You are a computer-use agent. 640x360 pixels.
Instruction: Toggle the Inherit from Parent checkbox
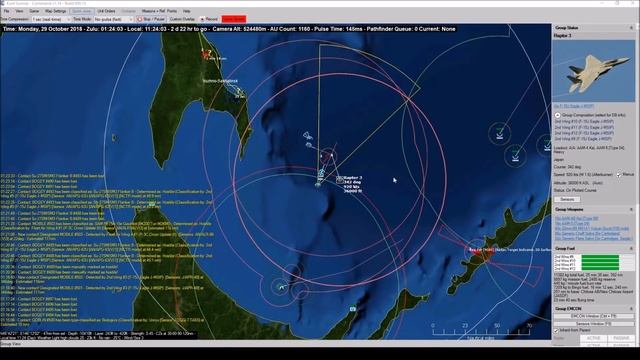tap(556, 330)
